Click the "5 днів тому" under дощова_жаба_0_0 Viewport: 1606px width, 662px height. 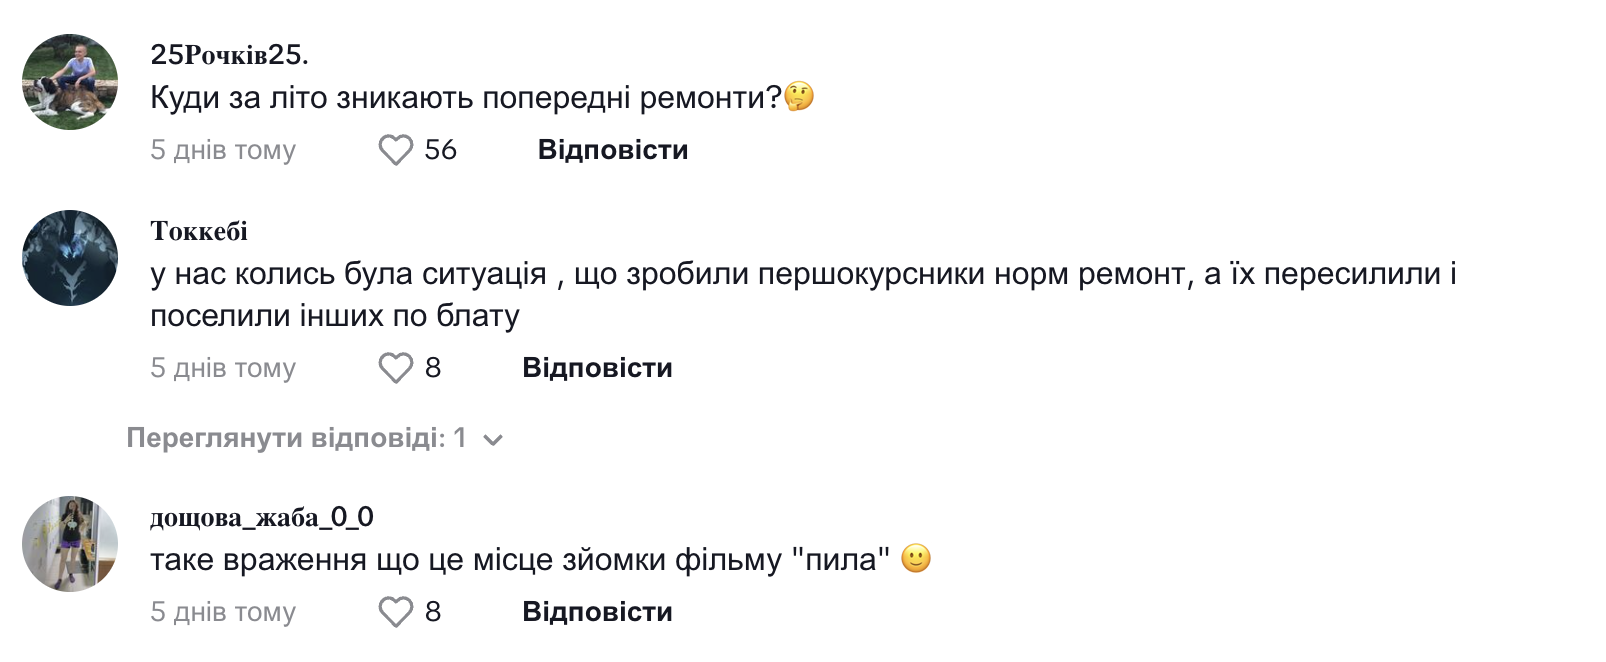point(223,612)
